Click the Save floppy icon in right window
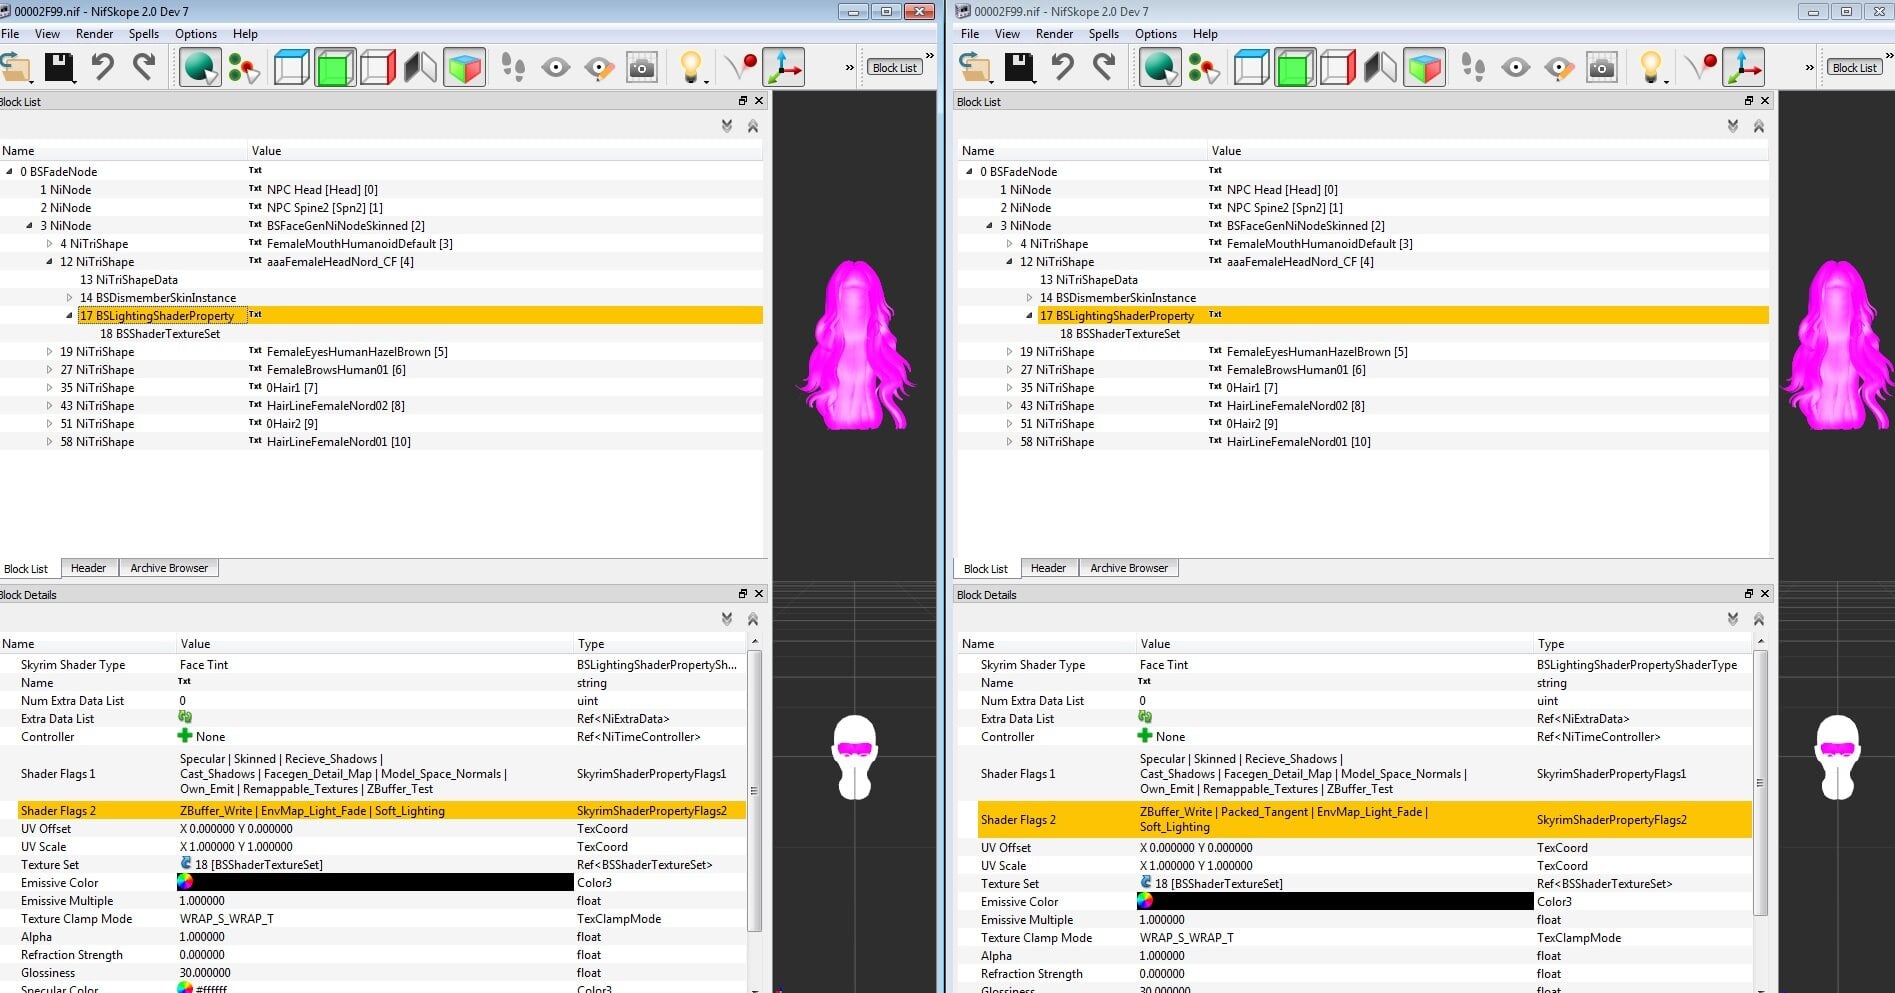This screenshot has height=993, width=1895. pos(1019,67)
